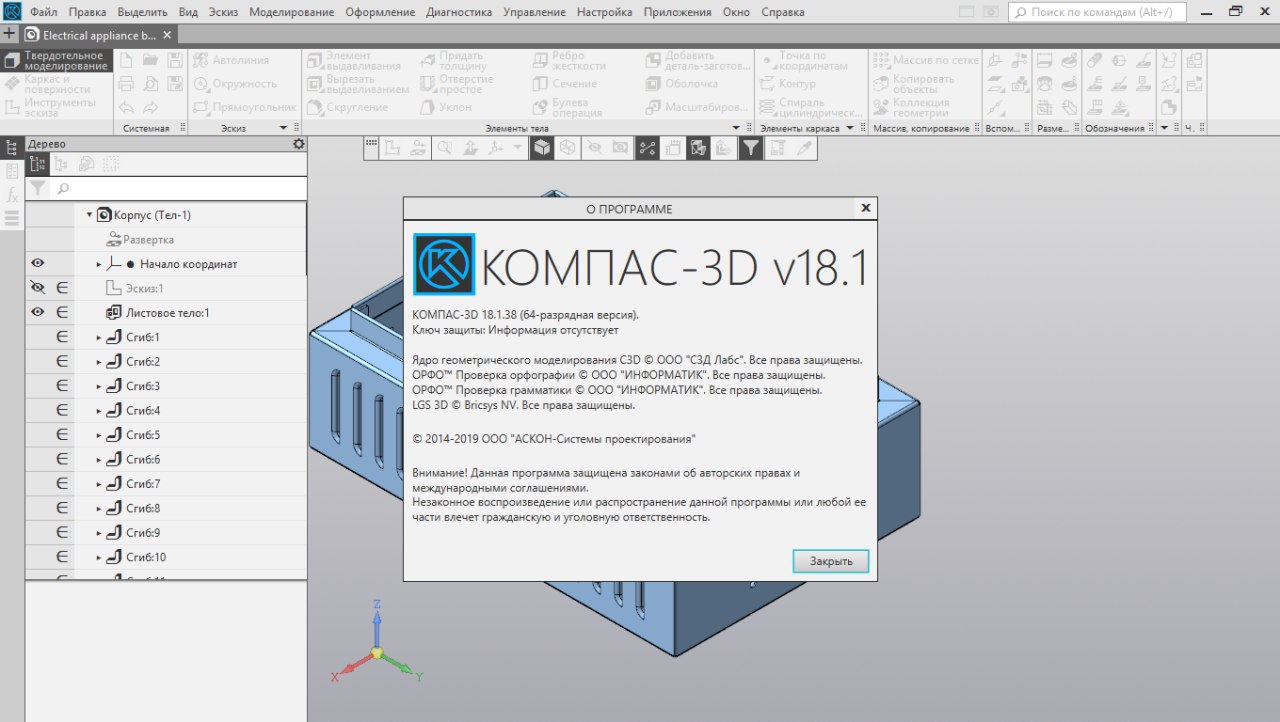Select Твердотельное моделирование toolset
Image resolution: width=1280 pixels, height=722 pixels.
pyautogui.click(x=56, y=60)
